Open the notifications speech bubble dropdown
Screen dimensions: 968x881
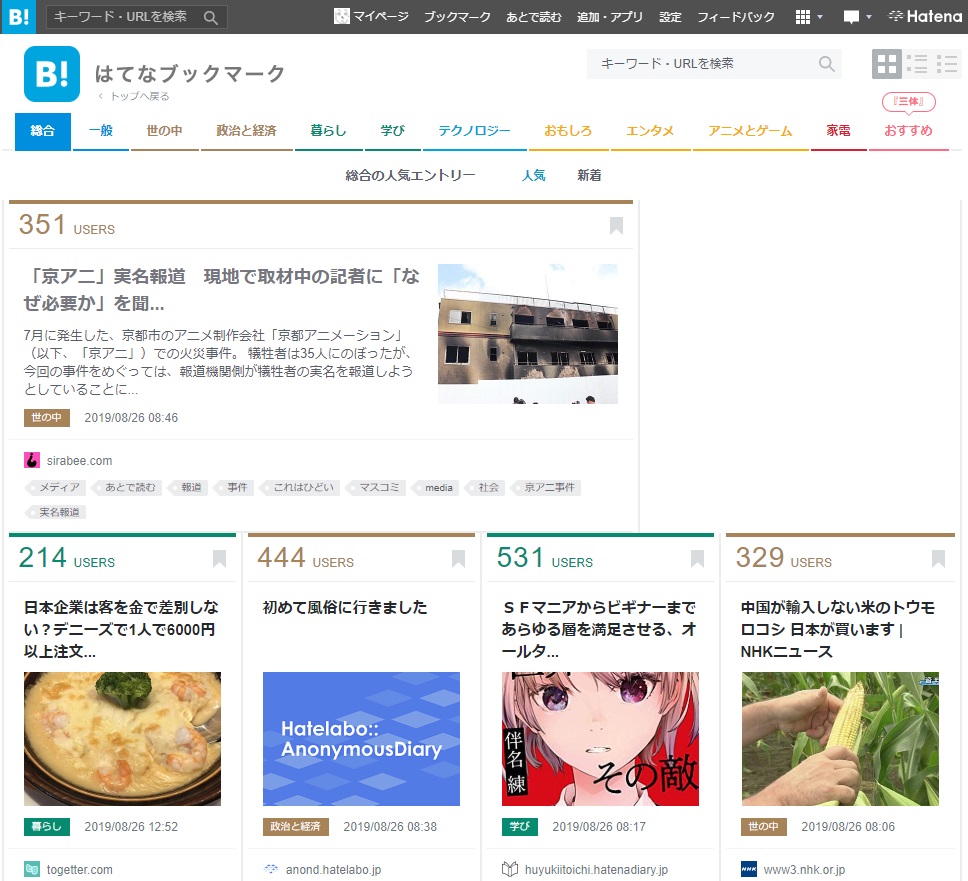pyautogui.click(x=857, y=17)
